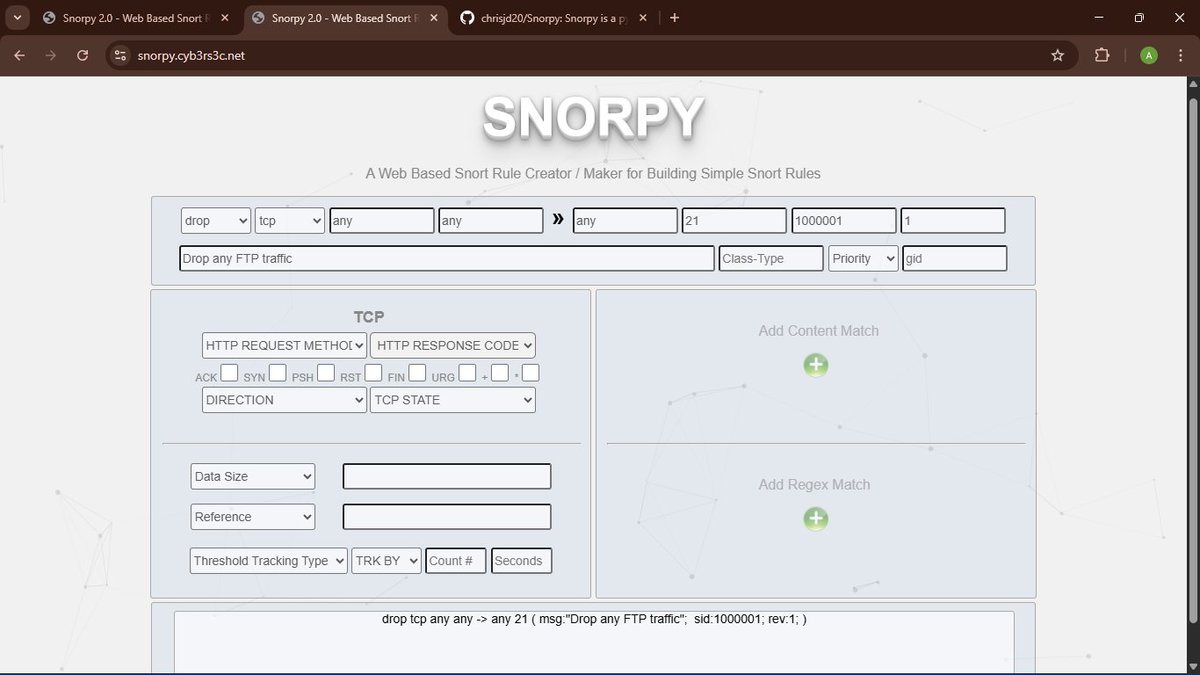This screenshot has width=1200, height=675.
Task: Open the TCP STATE dropdown
Action: 453,400
